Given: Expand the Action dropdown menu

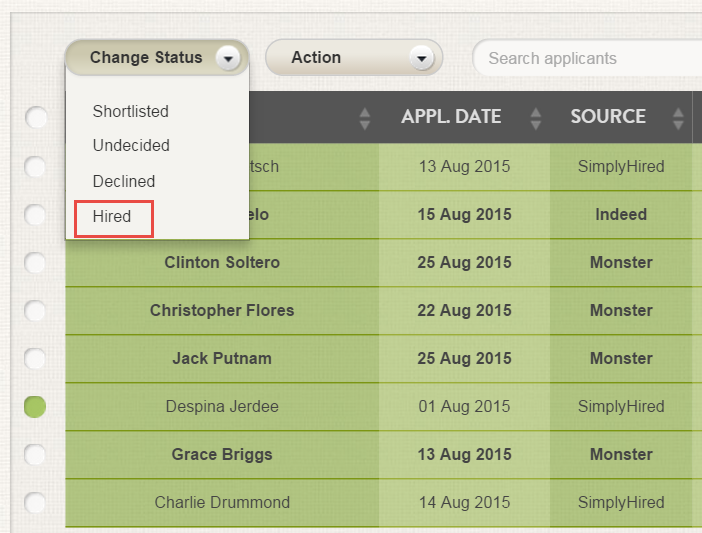Looking at the screenshot, I should tap(419, 59).
